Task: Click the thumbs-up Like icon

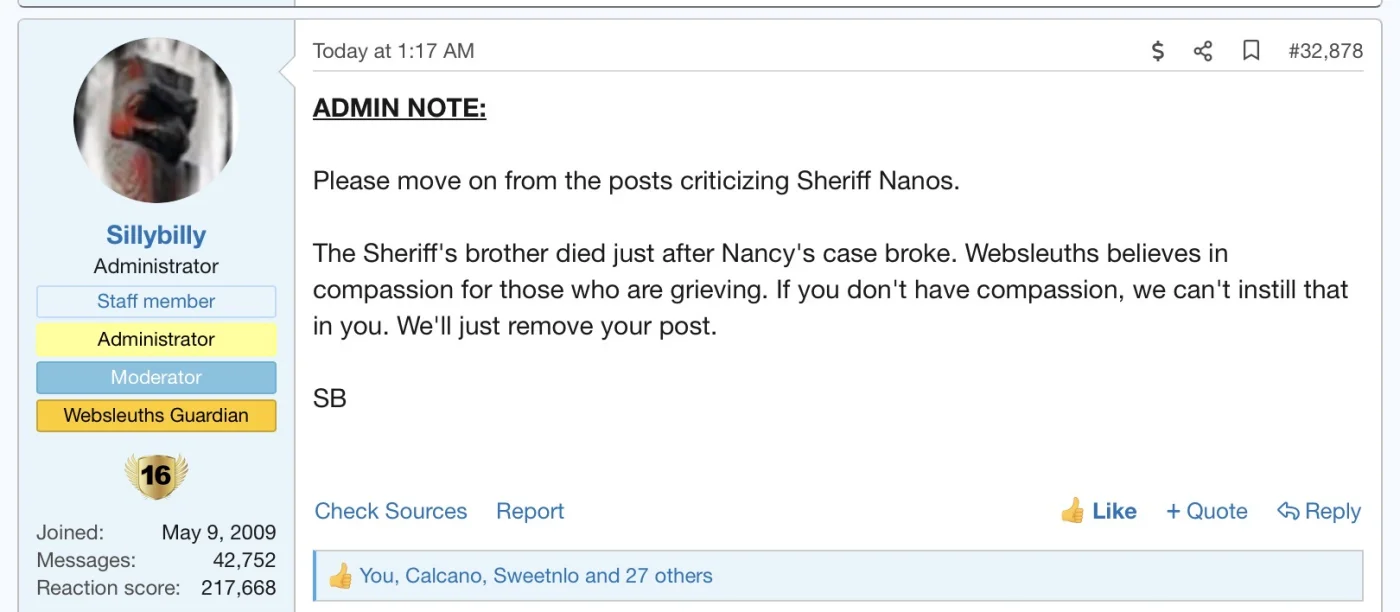Action: point(1072,511)
